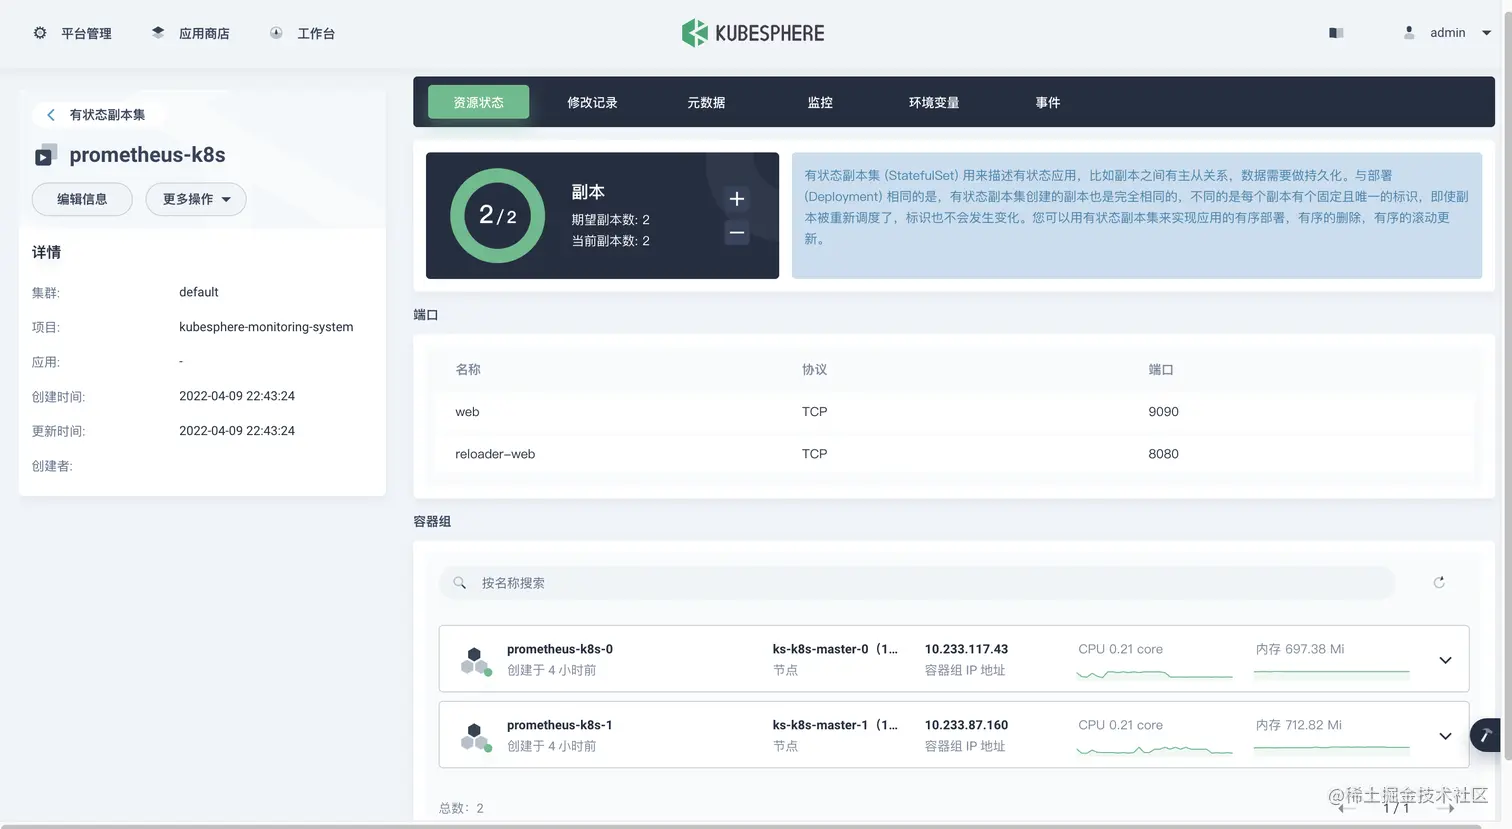
Task: View the 事件 tab
Action: pos(1048,102)
